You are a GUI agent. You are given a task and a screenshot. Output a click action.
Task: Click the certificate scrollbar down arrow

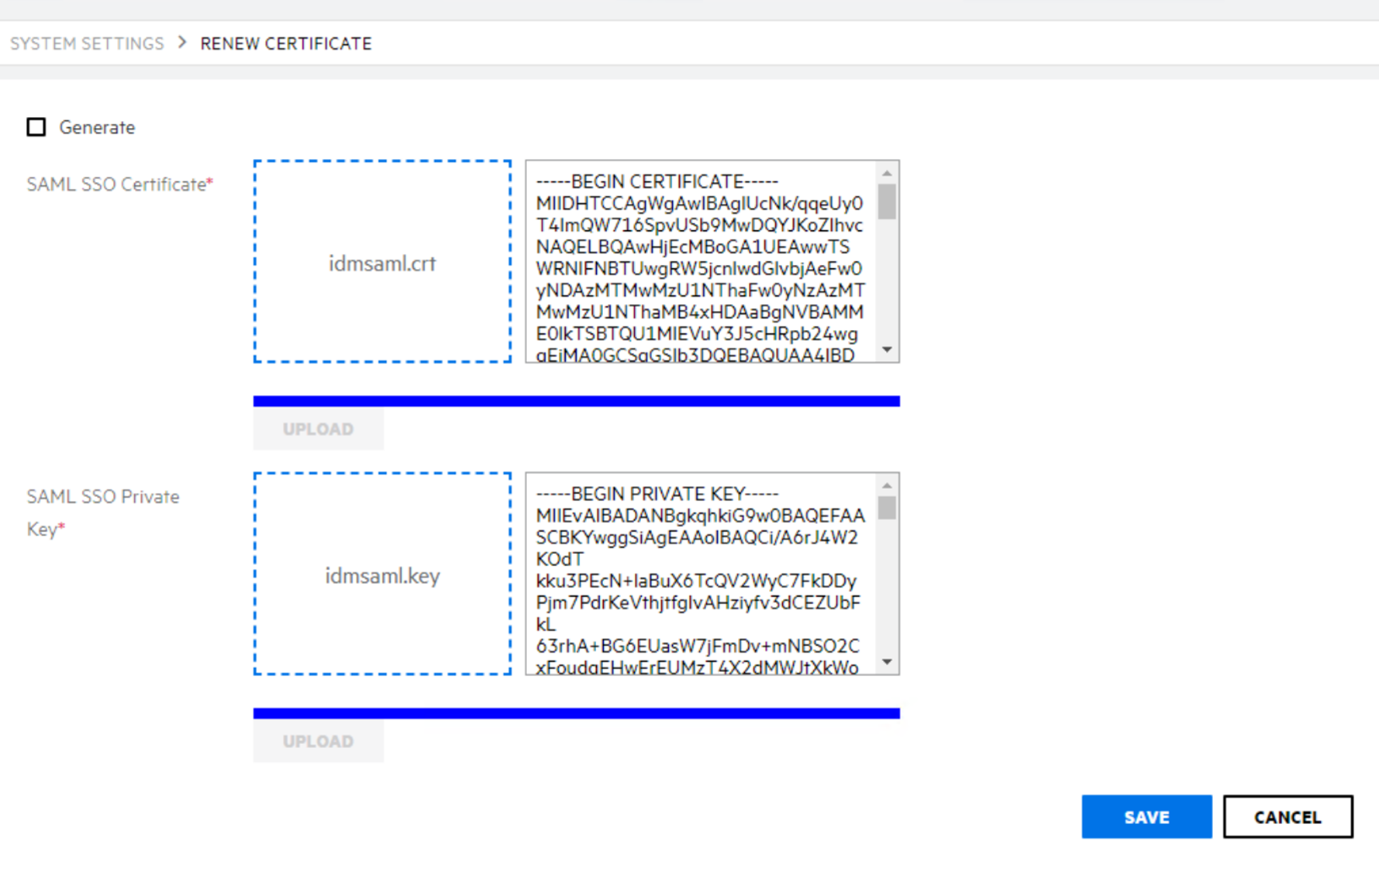tap(886, 352)
